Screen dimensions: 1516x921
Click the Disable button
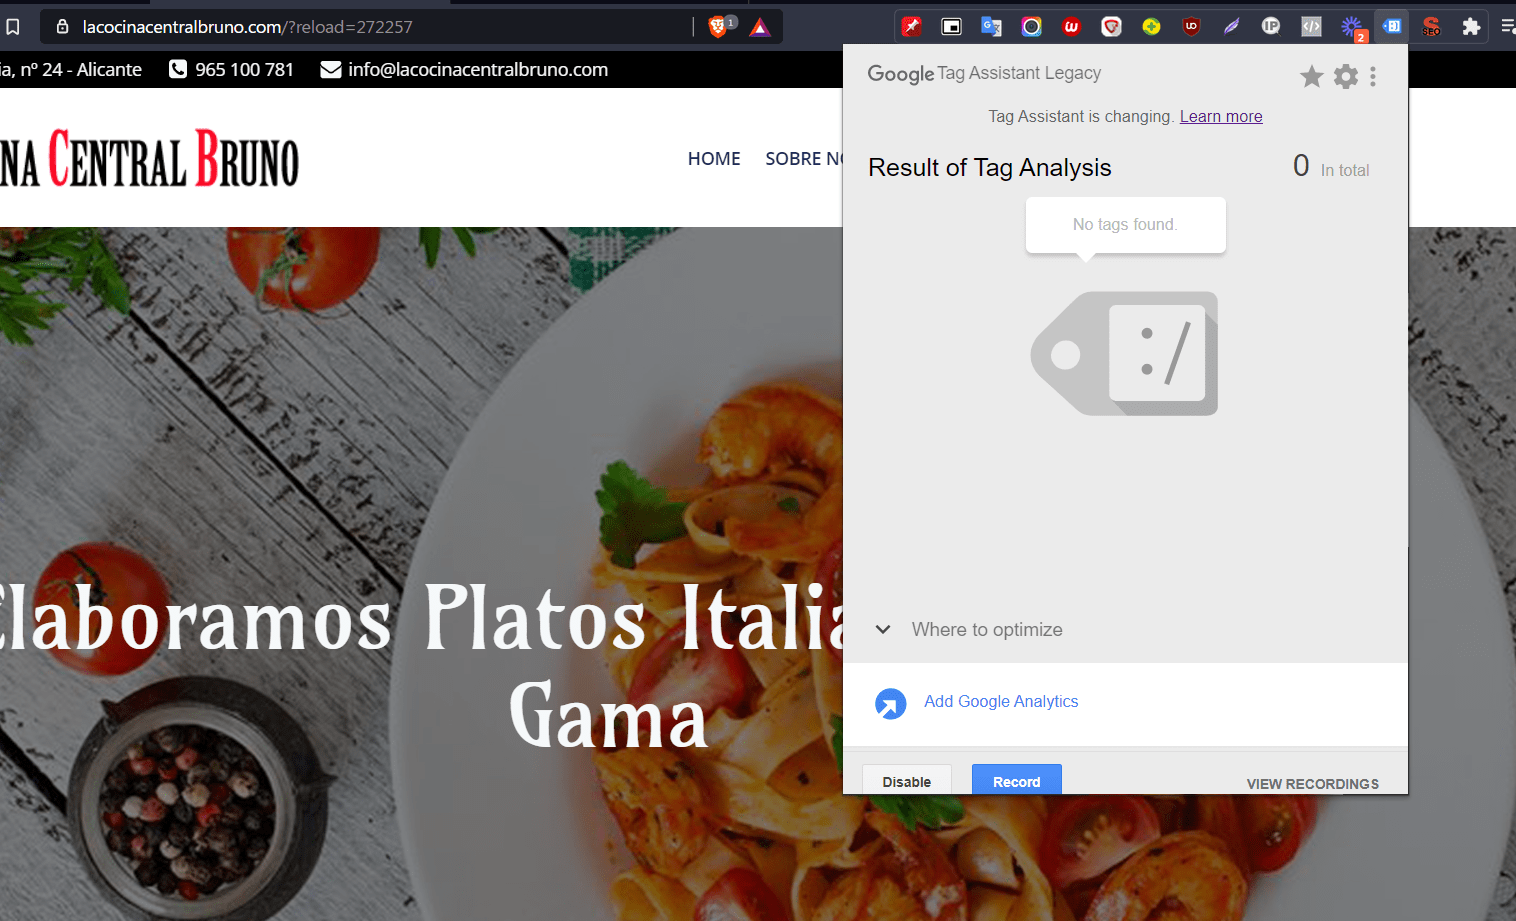coord(907,780)
